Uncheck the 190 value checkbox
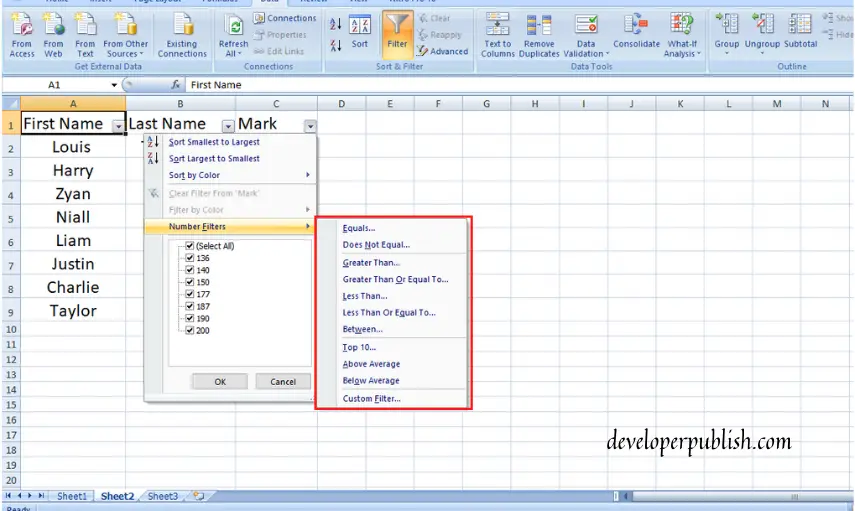This screenshot has width=855, height=511. (x=190, y=318)
